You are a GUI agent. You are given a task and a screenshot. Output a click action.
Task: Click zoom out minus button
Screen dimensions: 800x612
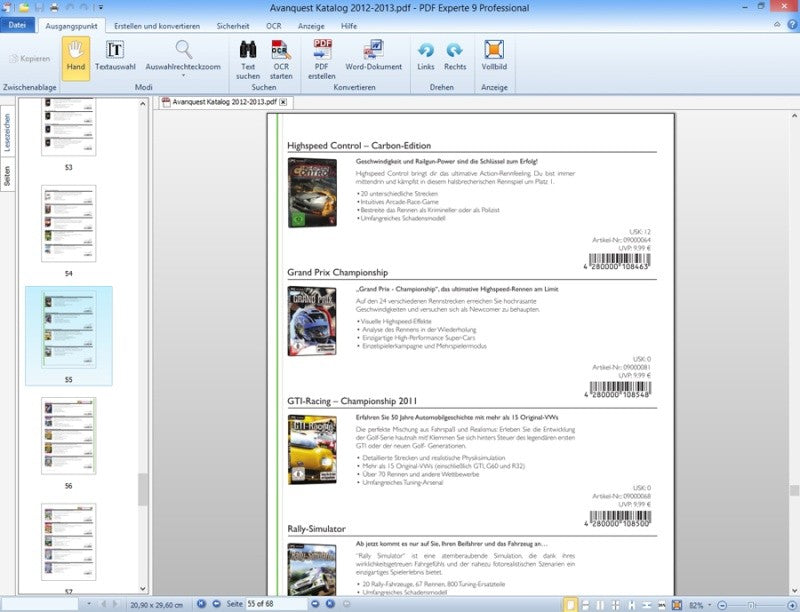(x=722, y=605)
